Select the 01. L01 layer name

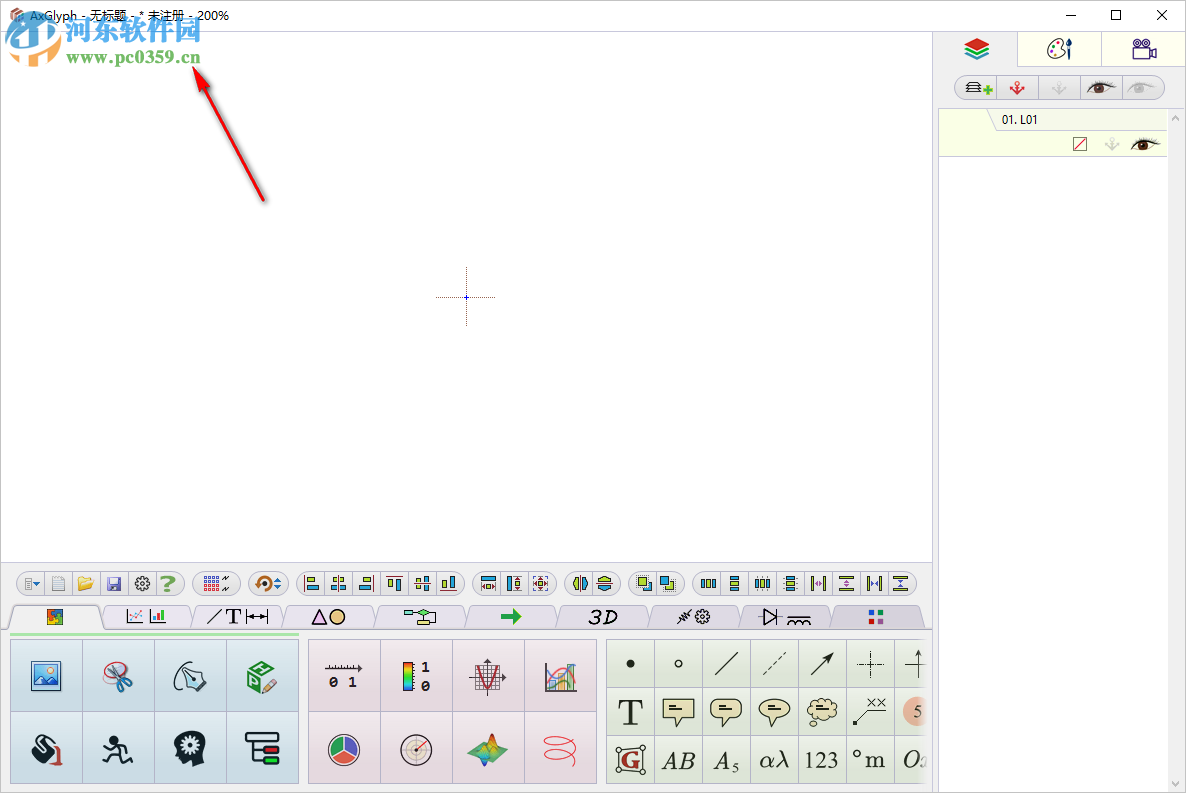[x=1019, y=120]
